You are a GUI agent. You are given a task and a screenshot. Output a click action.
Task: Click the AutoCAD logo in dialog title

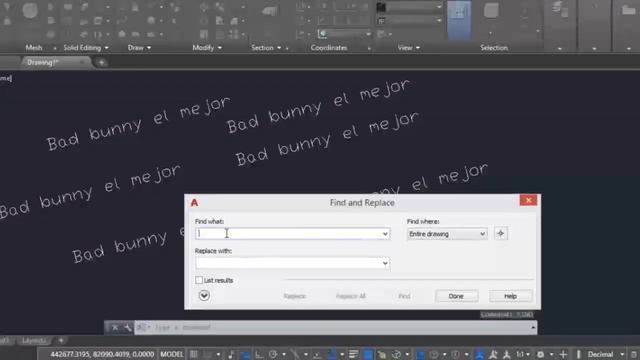(194, 202)
